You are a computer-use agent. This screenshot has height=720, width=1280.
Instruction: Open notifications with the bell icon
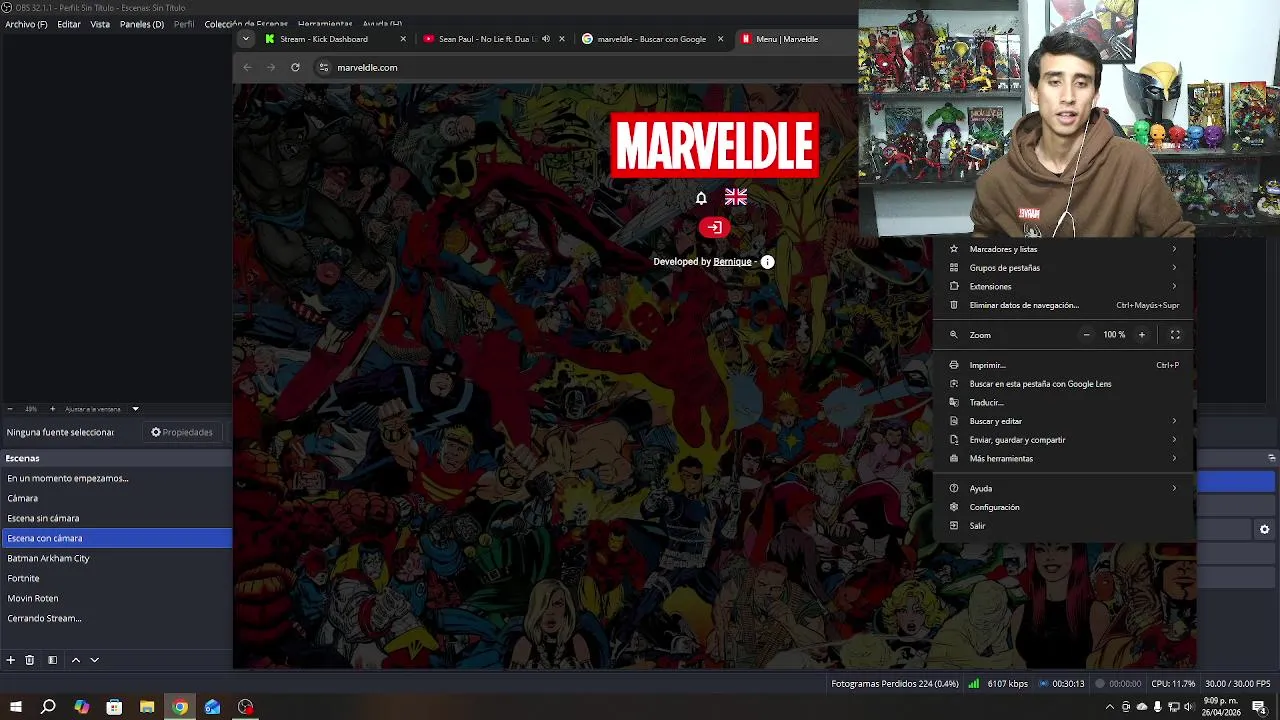click(701, 198)
